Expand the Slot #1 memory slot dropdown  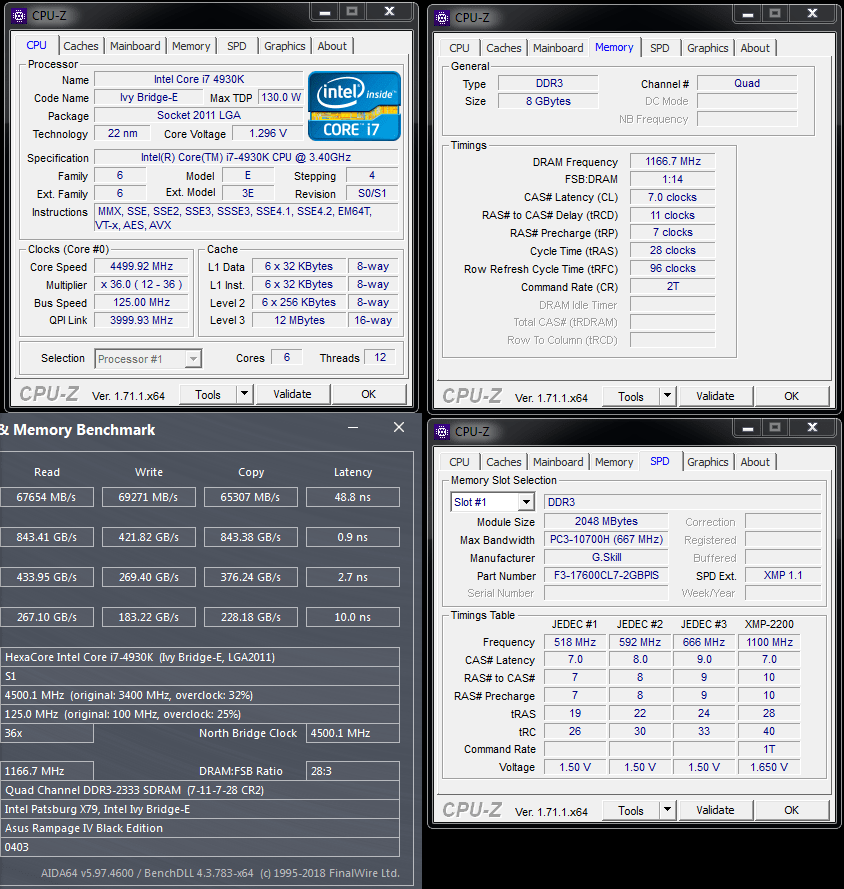[x=527, y=502]
